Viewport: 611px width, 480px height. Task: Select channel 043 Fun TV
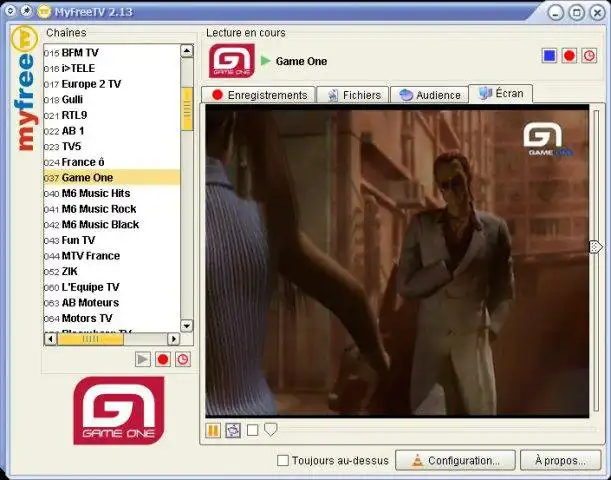coord(111,240)
